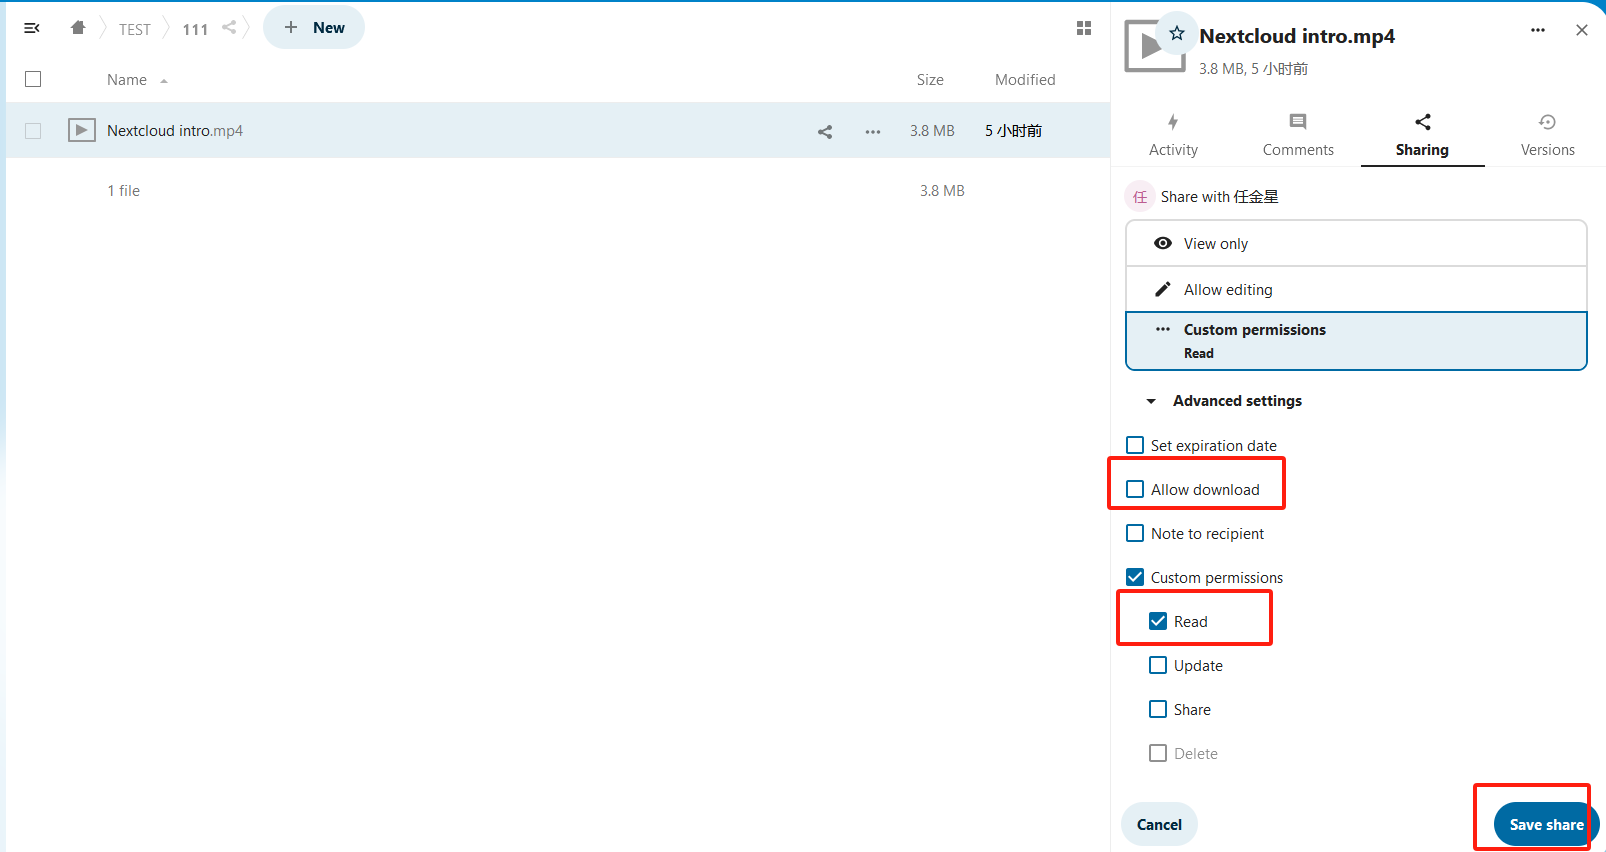Open the New file dropdown button
The height and width of the screenshot is (852, 1606).
tap(314, 28)
